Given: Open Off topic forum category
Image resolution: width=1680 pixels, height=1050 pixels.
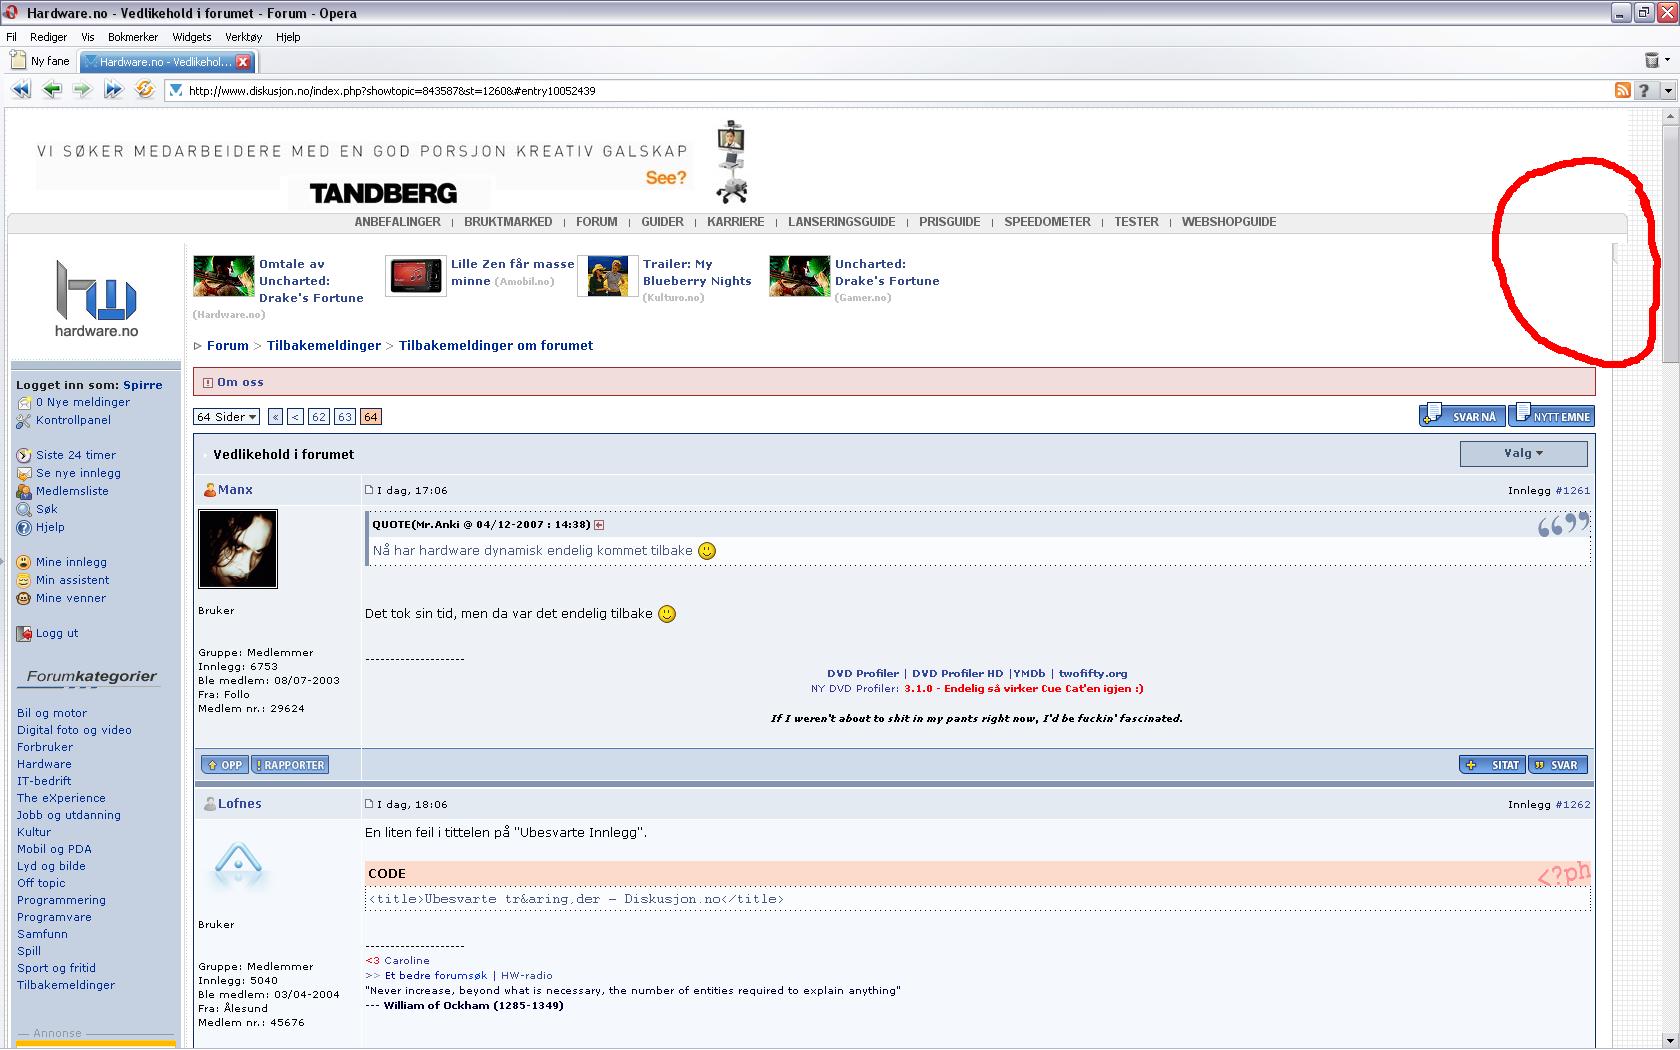Looking at the screenshot, I should pyautogui.click(x=41, y=883).
